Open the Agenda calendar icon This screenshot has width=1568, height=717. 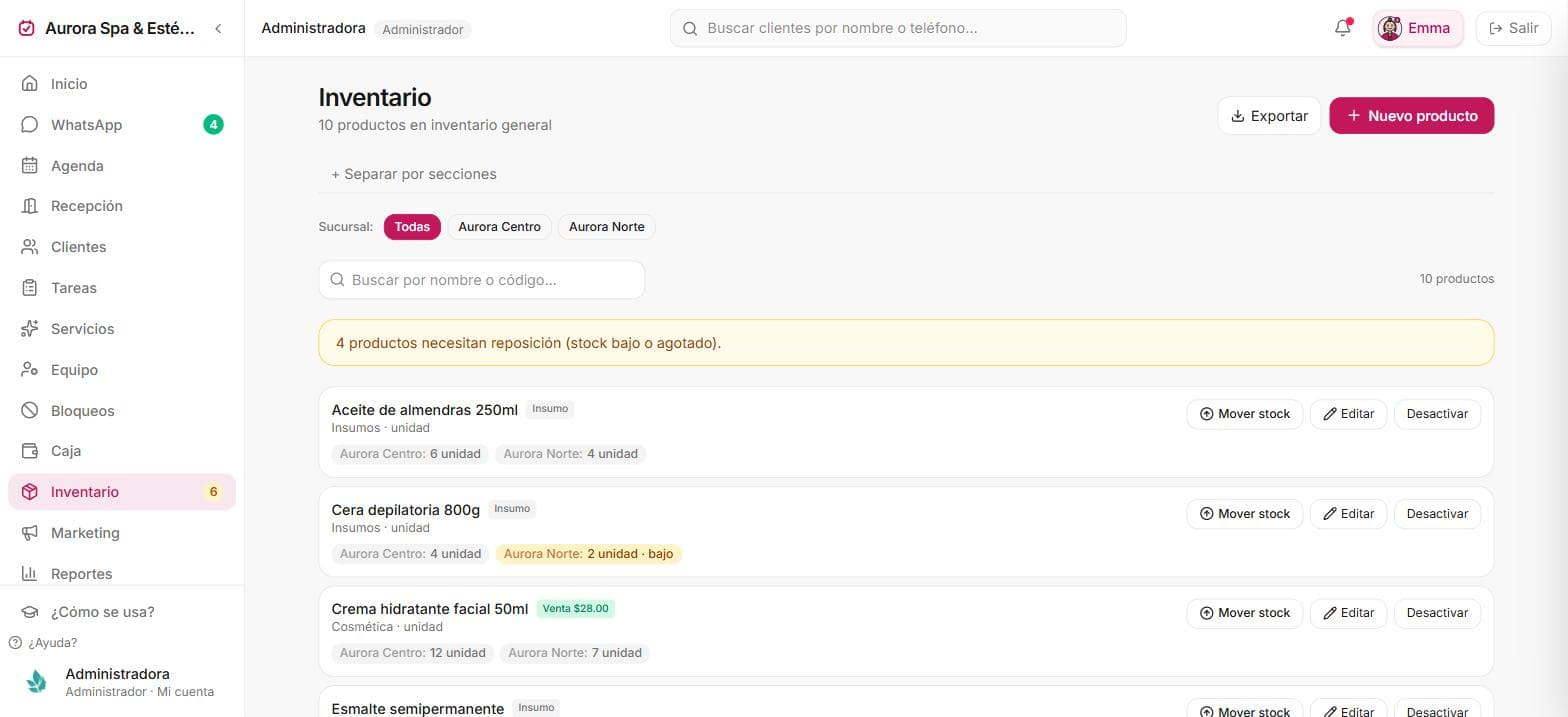30,166
